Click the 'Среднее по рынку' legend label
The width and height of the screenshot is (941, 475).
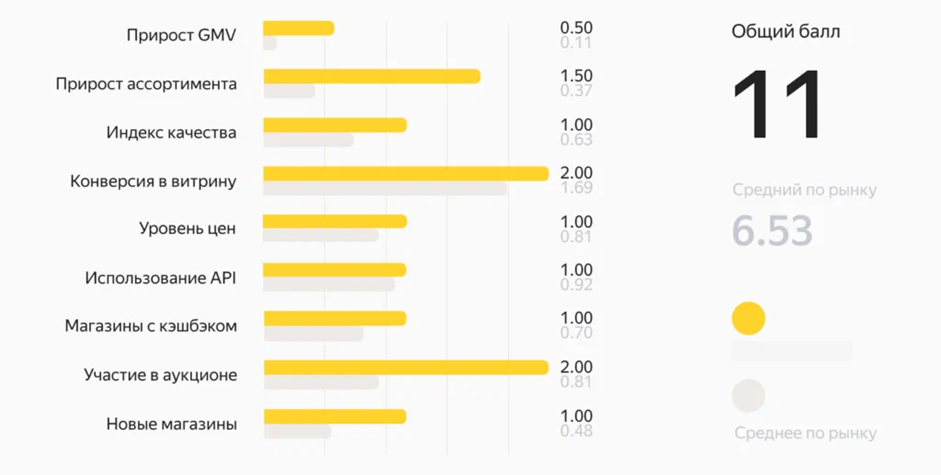(x=805, y=433)
